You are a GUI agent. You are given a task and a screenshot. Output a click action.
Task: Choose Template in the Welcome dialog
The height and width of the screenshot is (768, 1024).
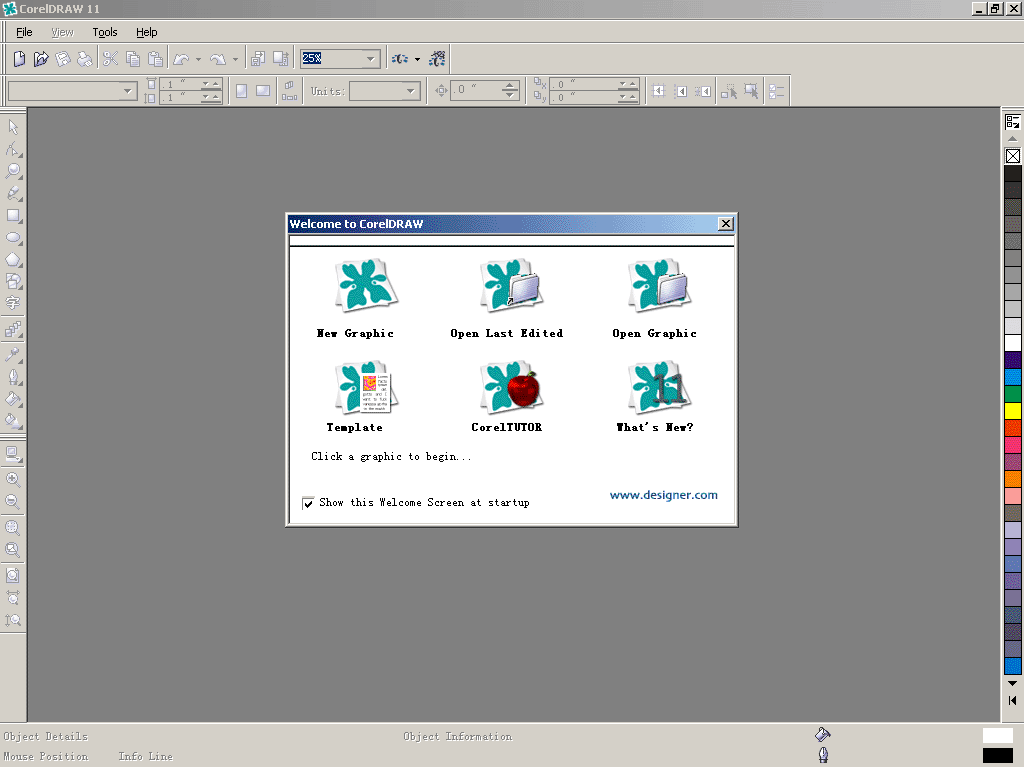(x=366, y=387)
